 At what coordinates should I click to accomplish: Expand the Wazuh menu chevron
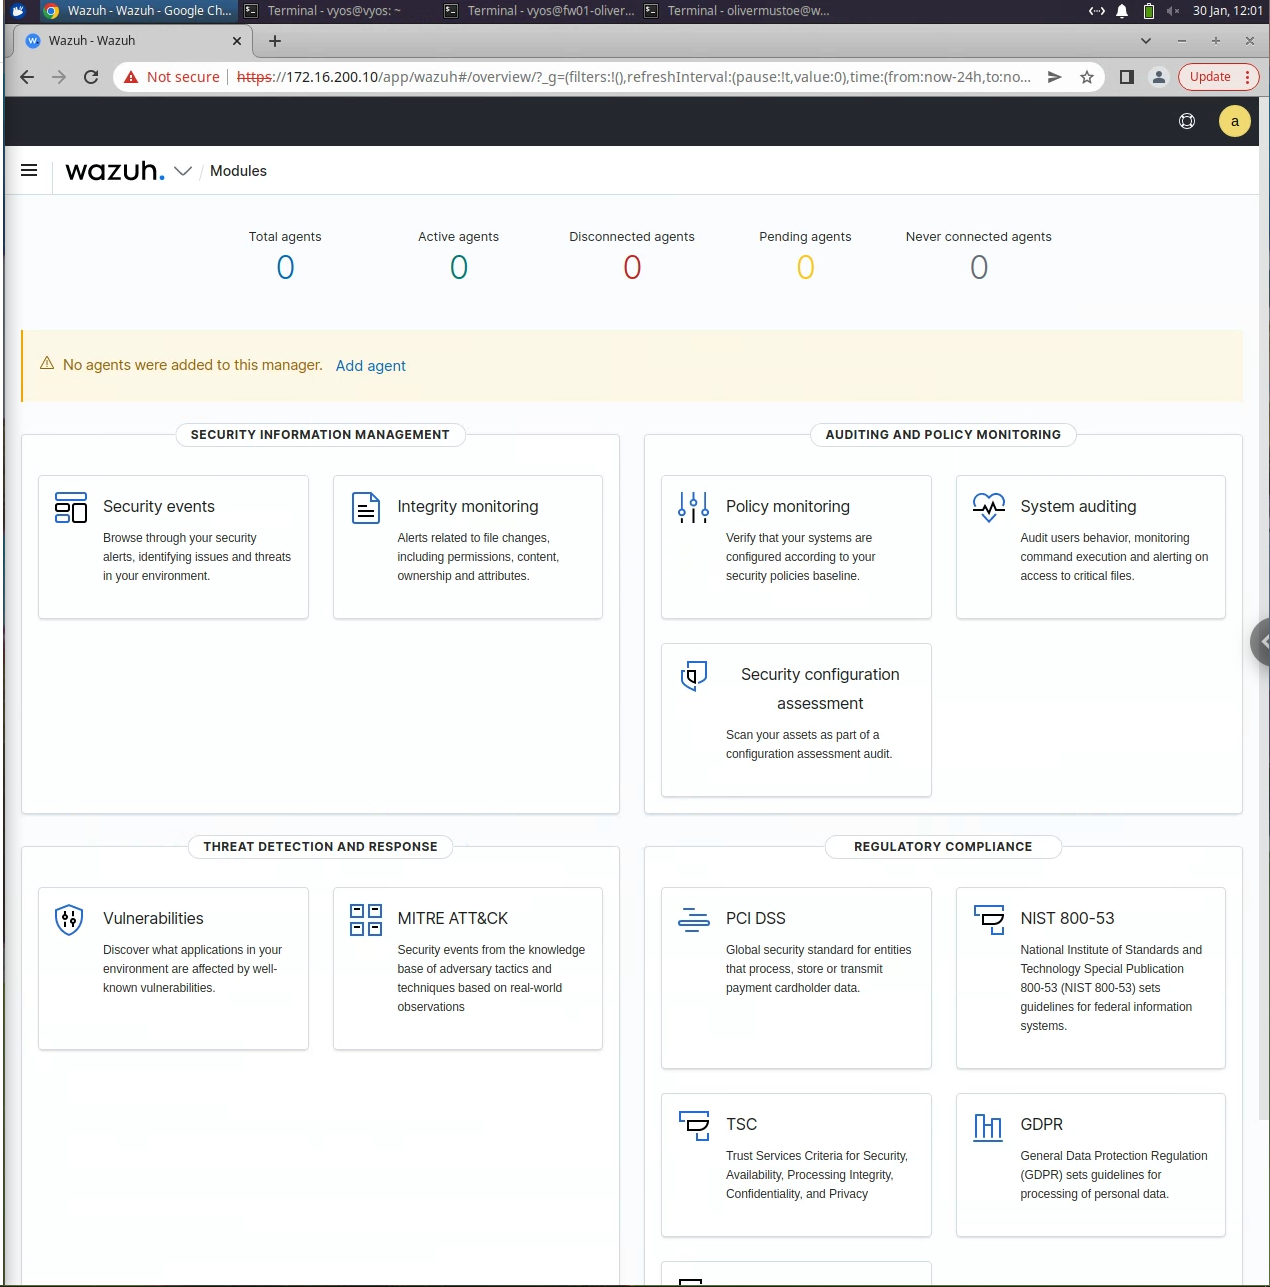(x=183, y=171)
